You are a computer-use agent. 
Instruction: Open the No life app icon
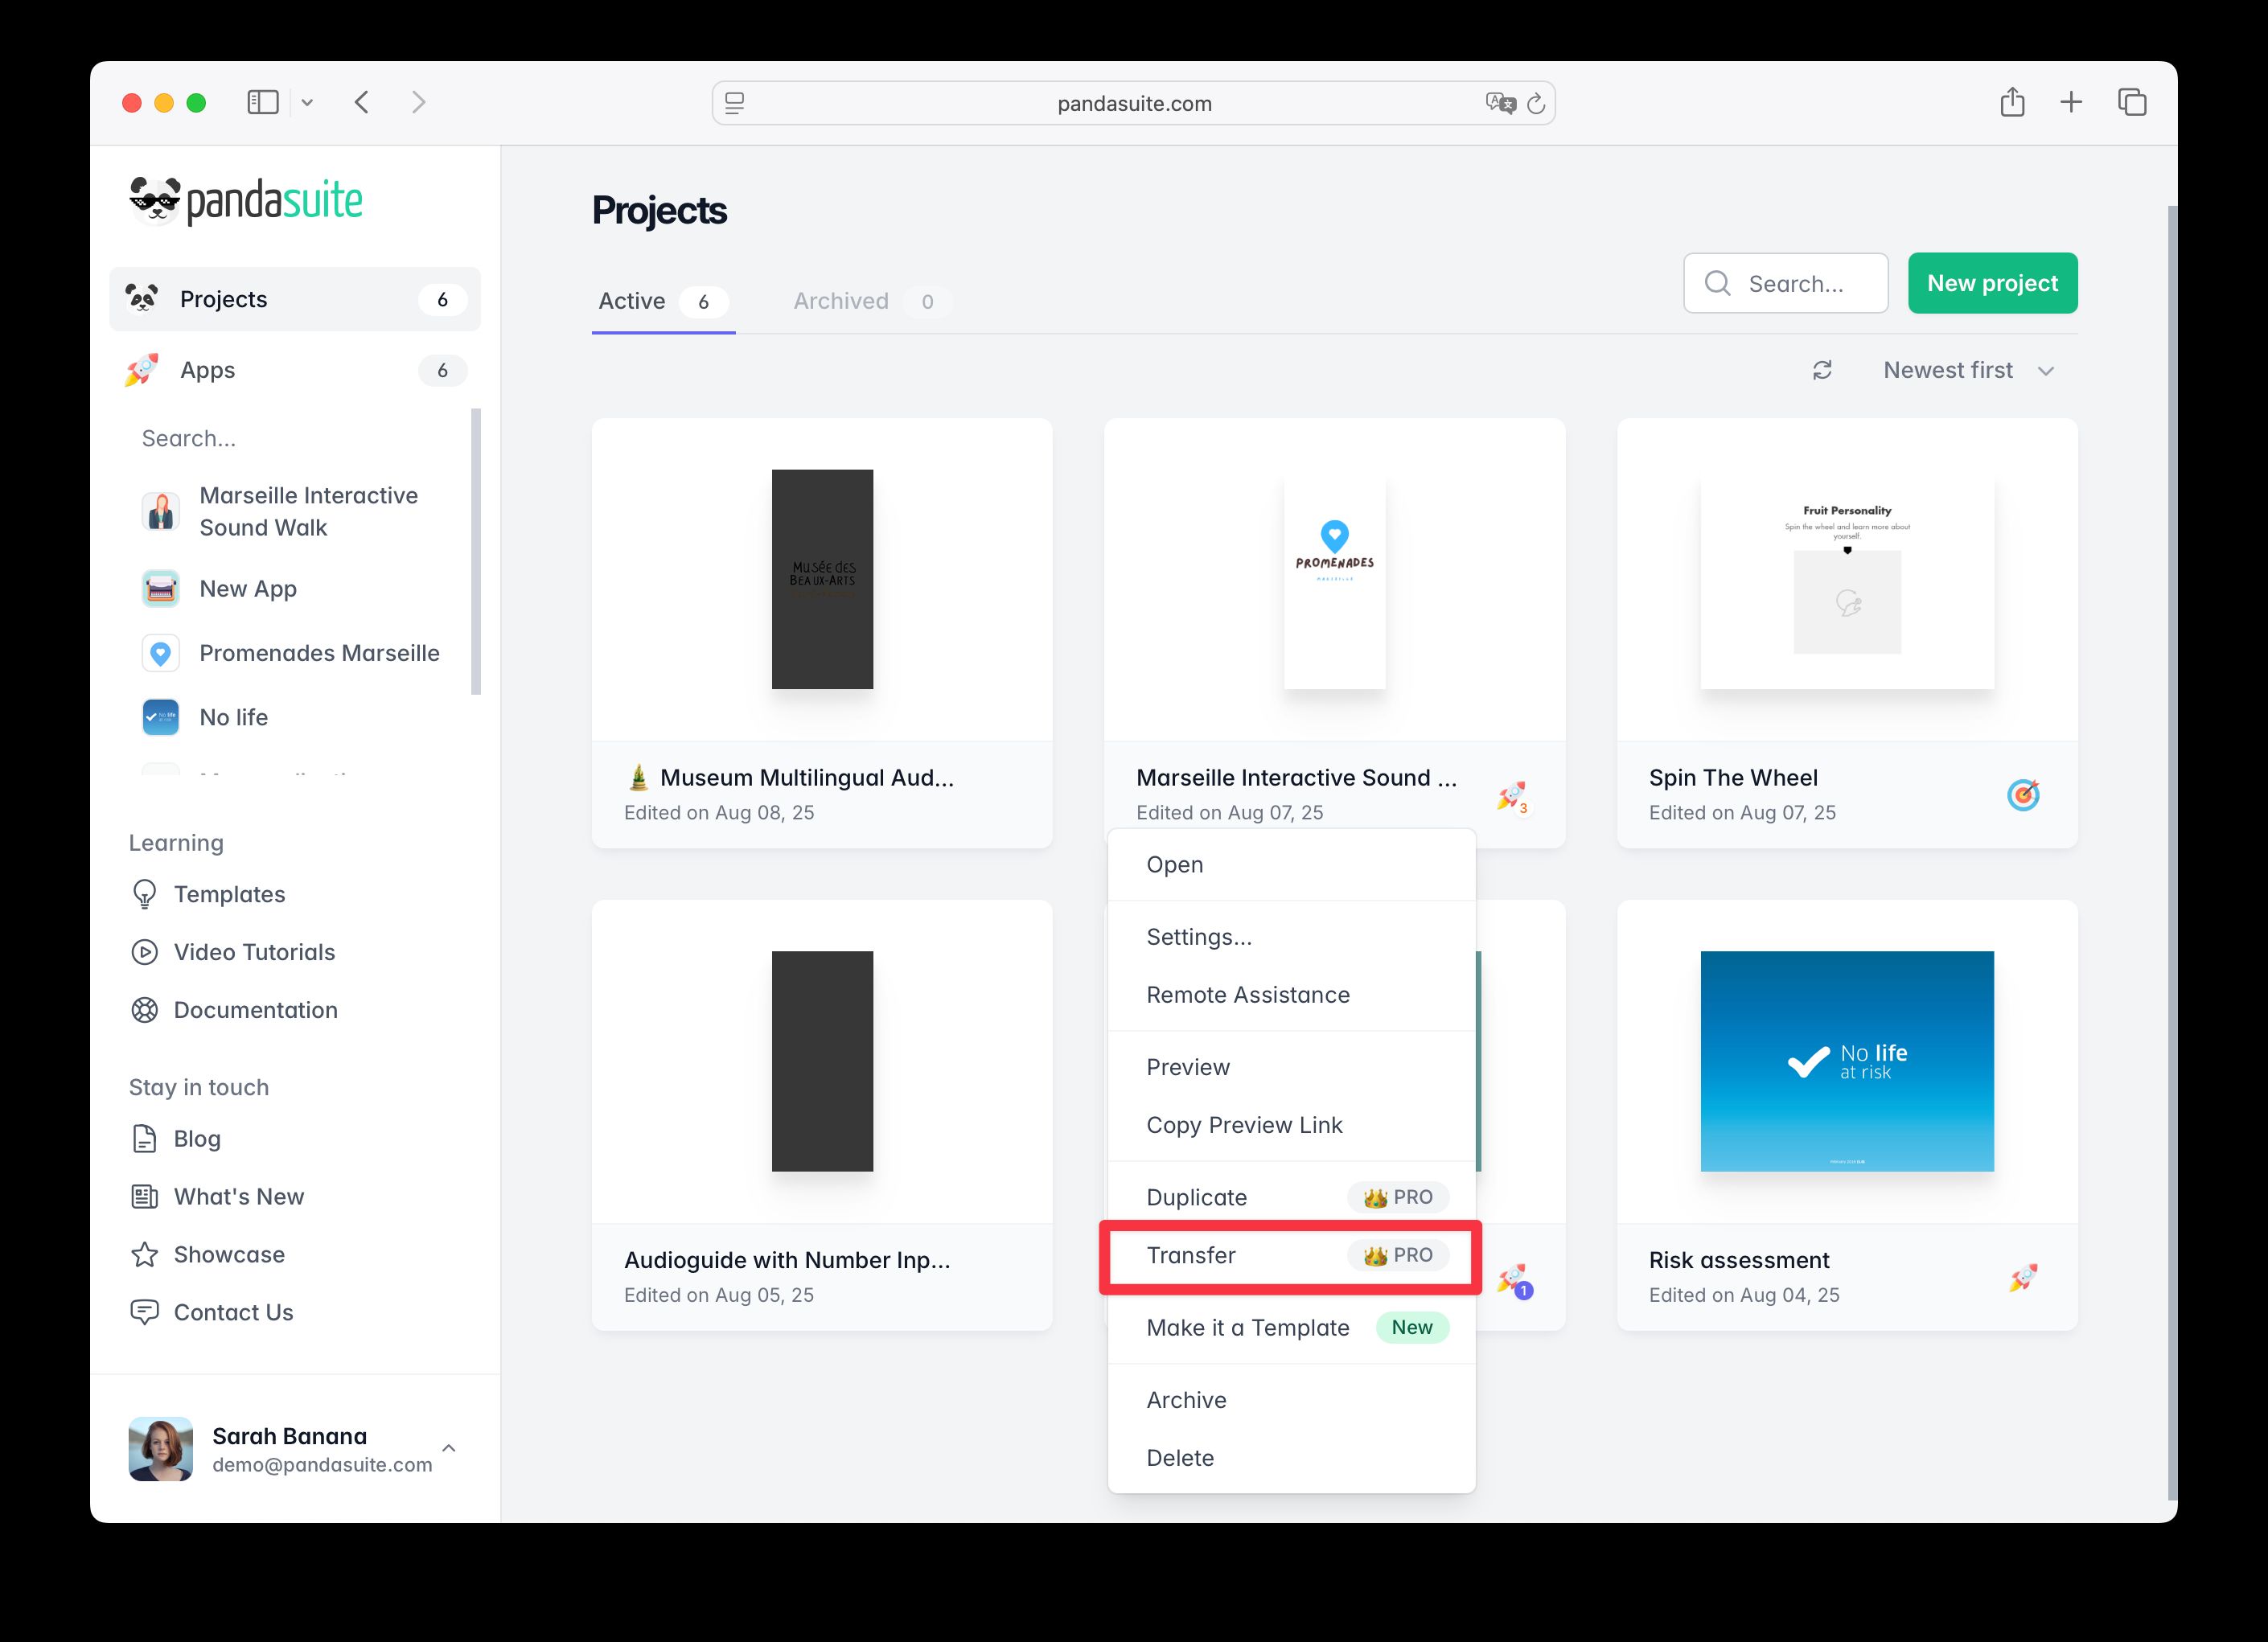[x=160, y=717]
